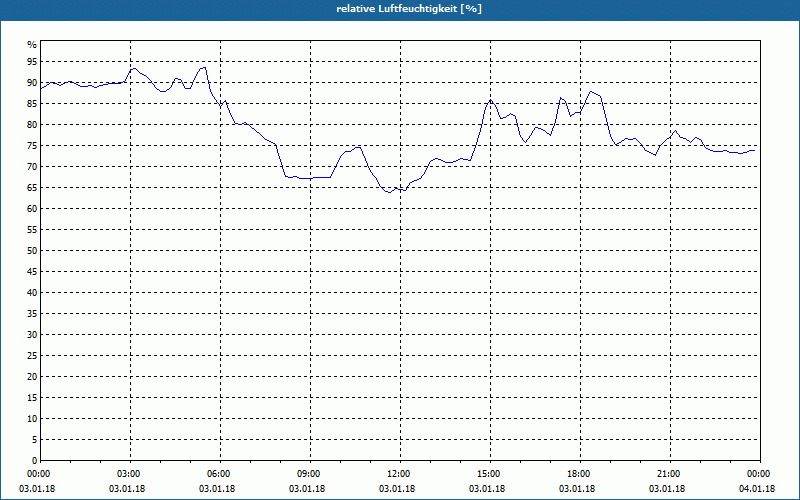Select the y-axis value 50
800x500 pixels.
32,251
